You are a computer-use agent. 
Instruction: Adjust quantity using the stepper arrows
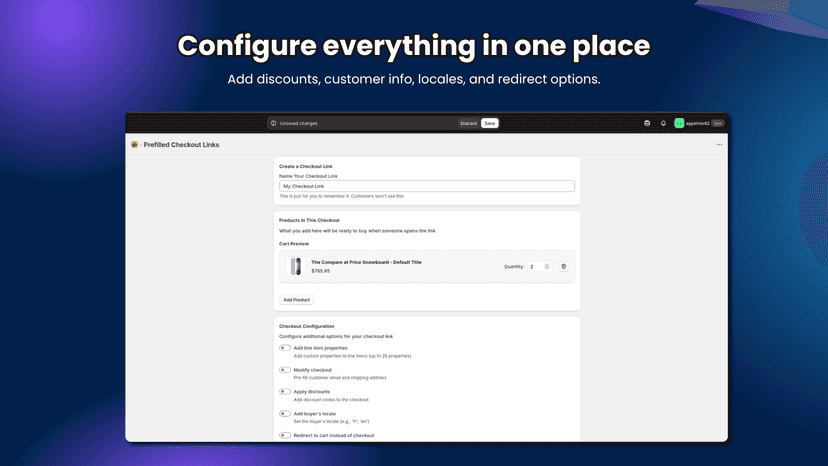click(547, 266)
